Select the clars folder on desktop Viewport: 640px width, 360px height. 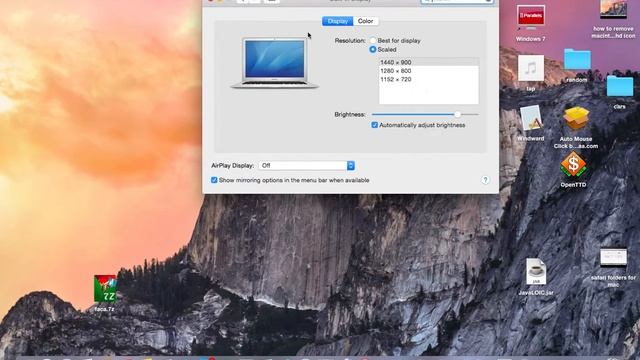click(x=620, y=86)
